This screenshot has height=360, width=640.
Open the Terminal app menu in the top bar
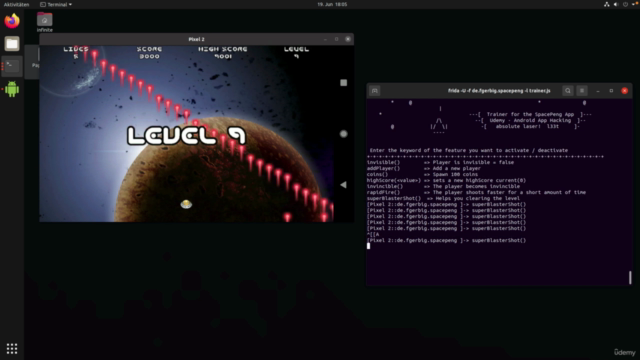56,4
